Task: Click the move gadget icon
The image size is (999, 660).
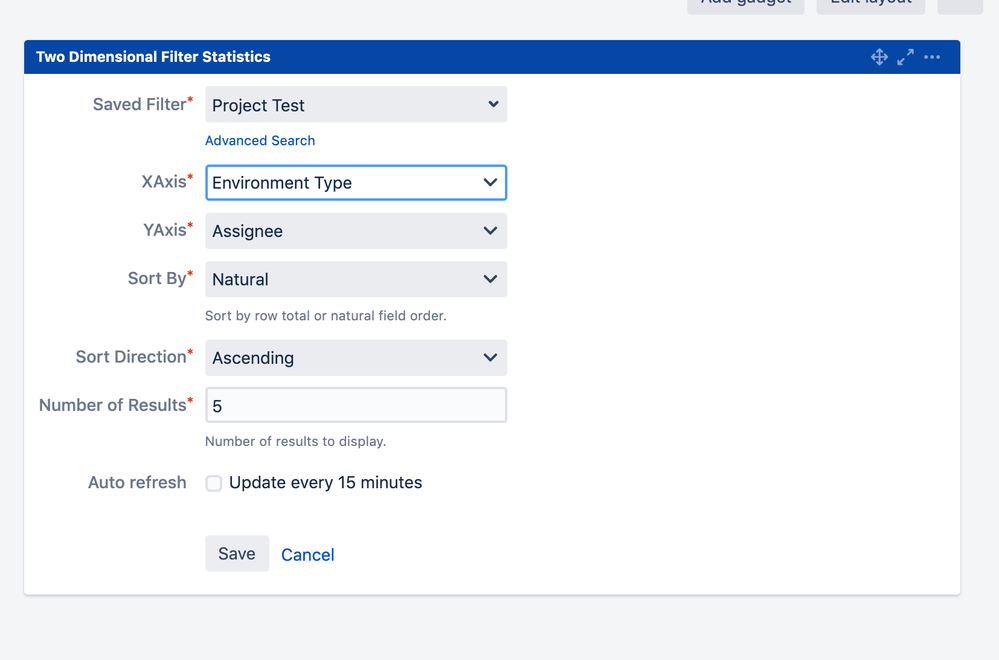Action: [879, 57]
